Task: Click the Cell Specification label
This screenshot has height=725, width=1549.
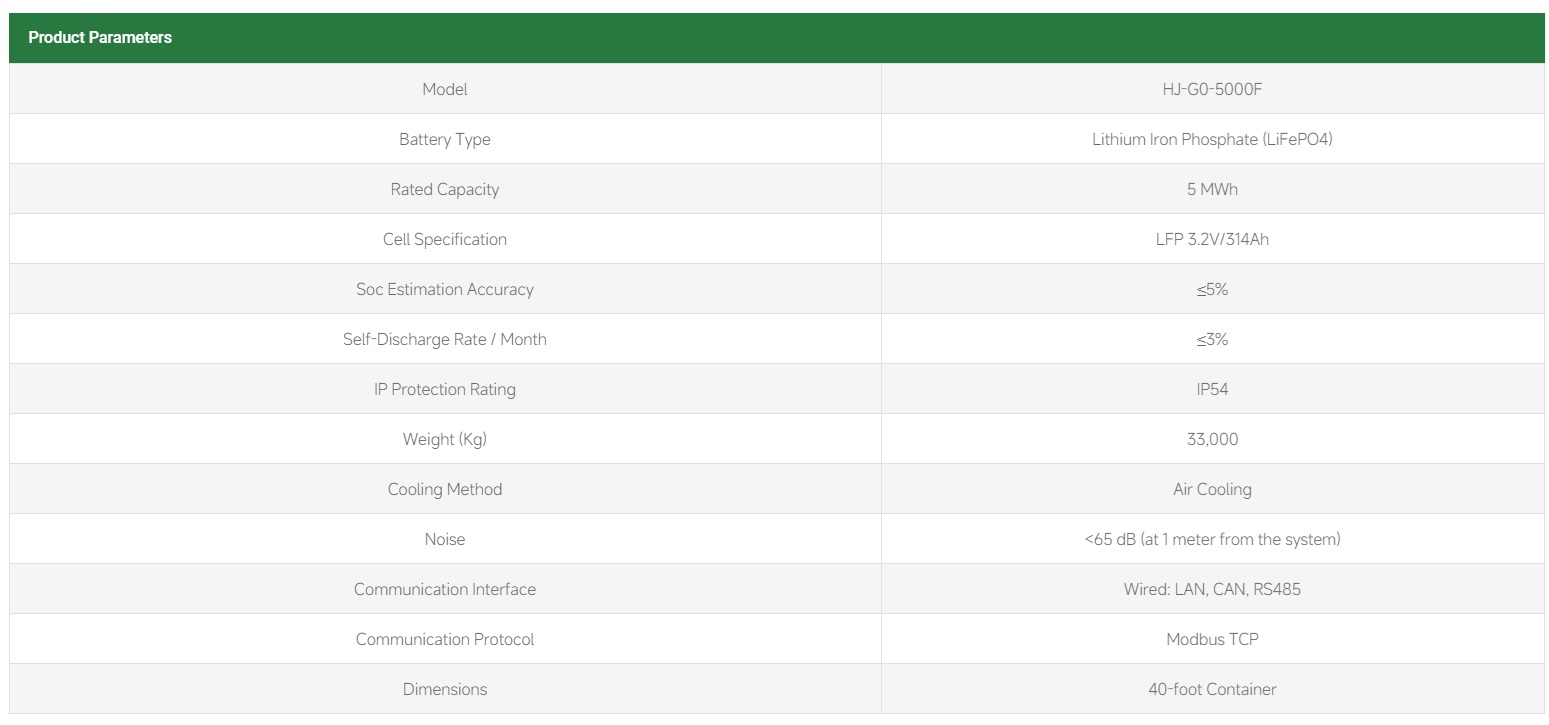Action: coord(445,239)
